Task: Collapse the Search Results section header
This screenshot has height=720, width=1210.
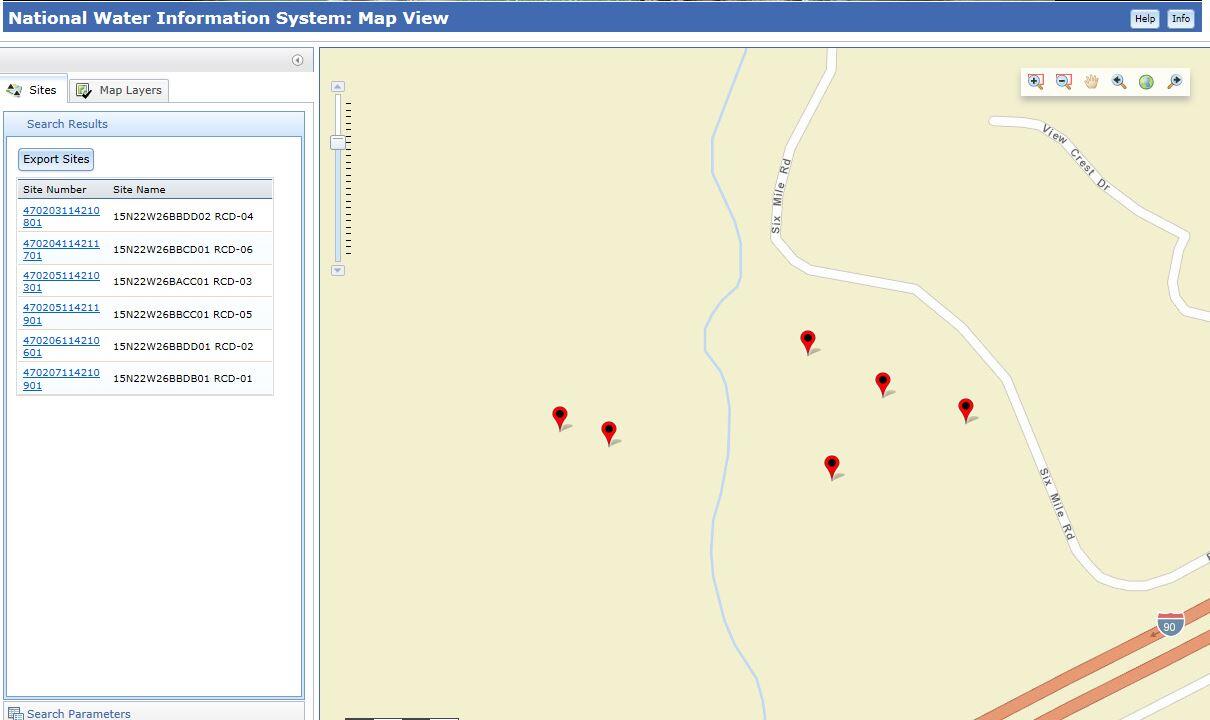Action: (154, 124)
